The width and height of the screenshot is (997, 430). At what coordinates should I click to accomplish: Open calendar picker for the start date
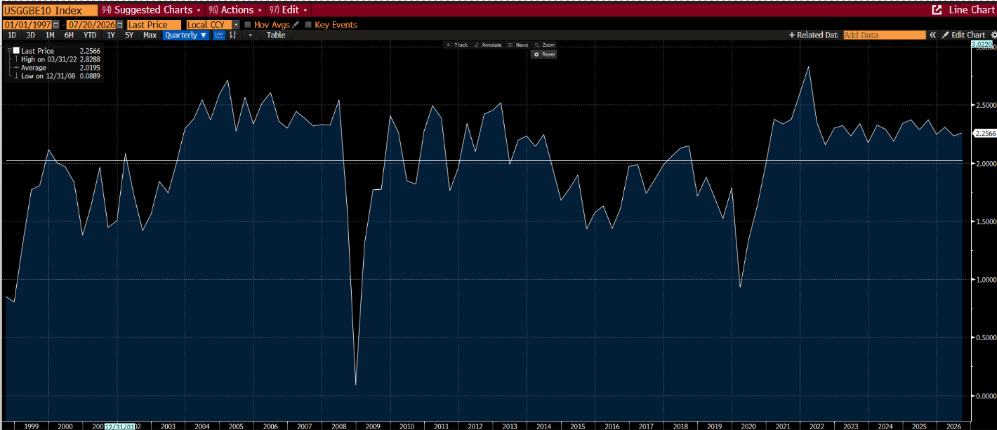(x=57, y=25)
